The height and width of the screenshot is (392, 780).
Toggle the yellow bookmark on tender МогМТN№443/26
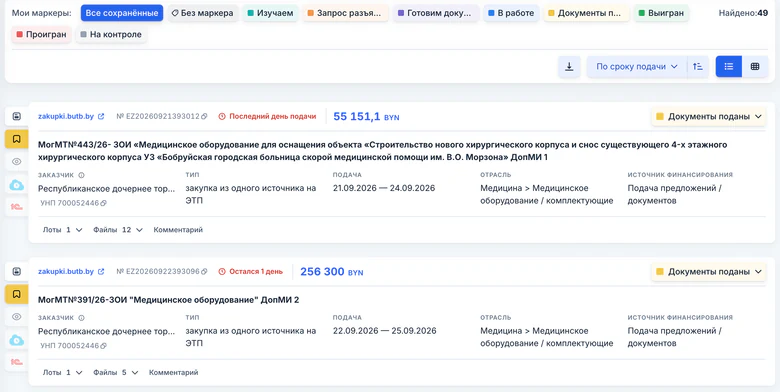[x=17, y=139]
